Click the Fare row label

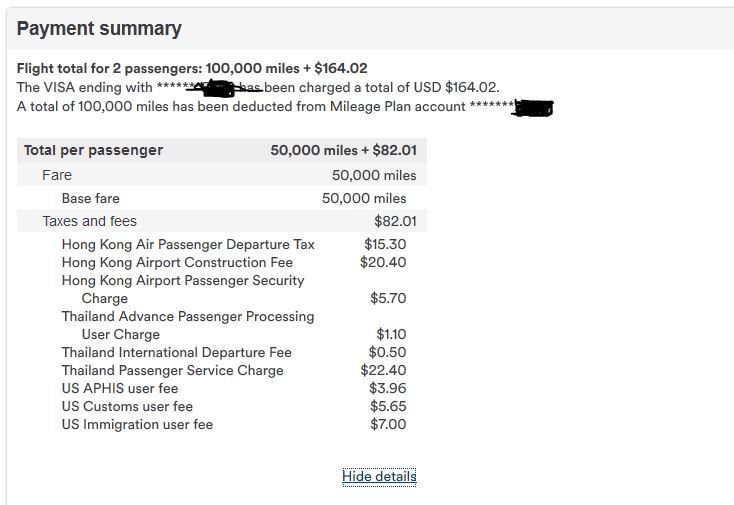(x=57, y=175)
